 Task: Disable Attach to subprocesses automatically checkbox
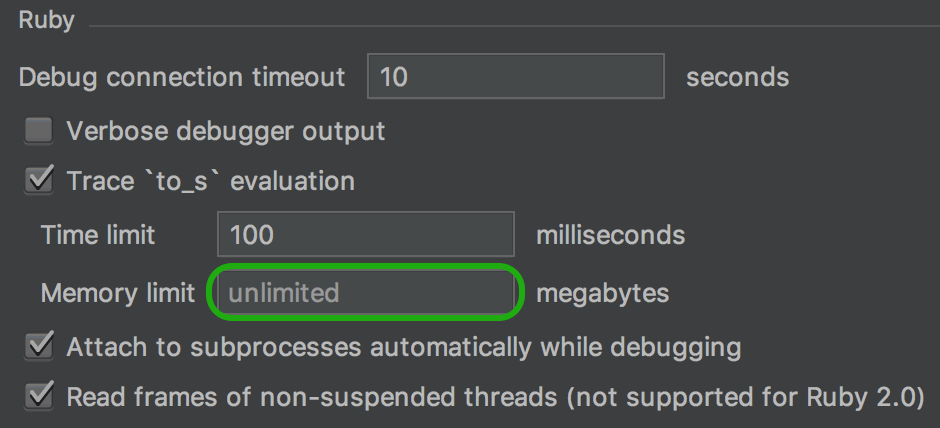pos(38,346)
